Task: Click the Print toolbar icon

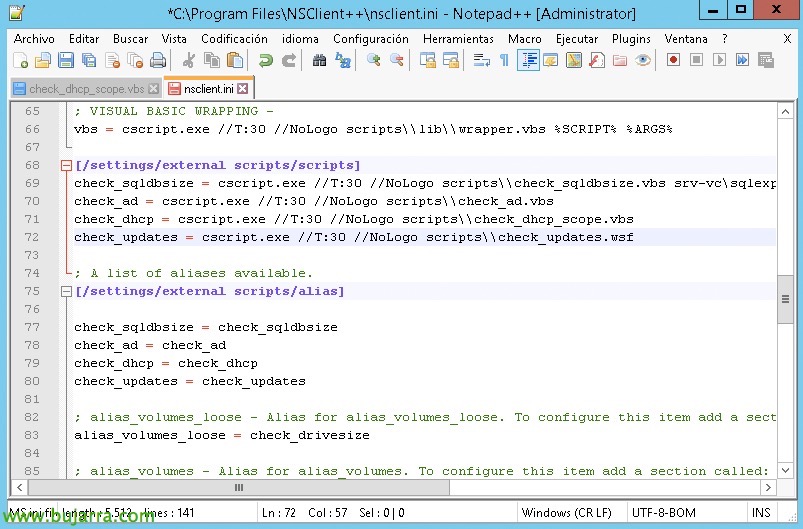Action: tap(158, 60)
